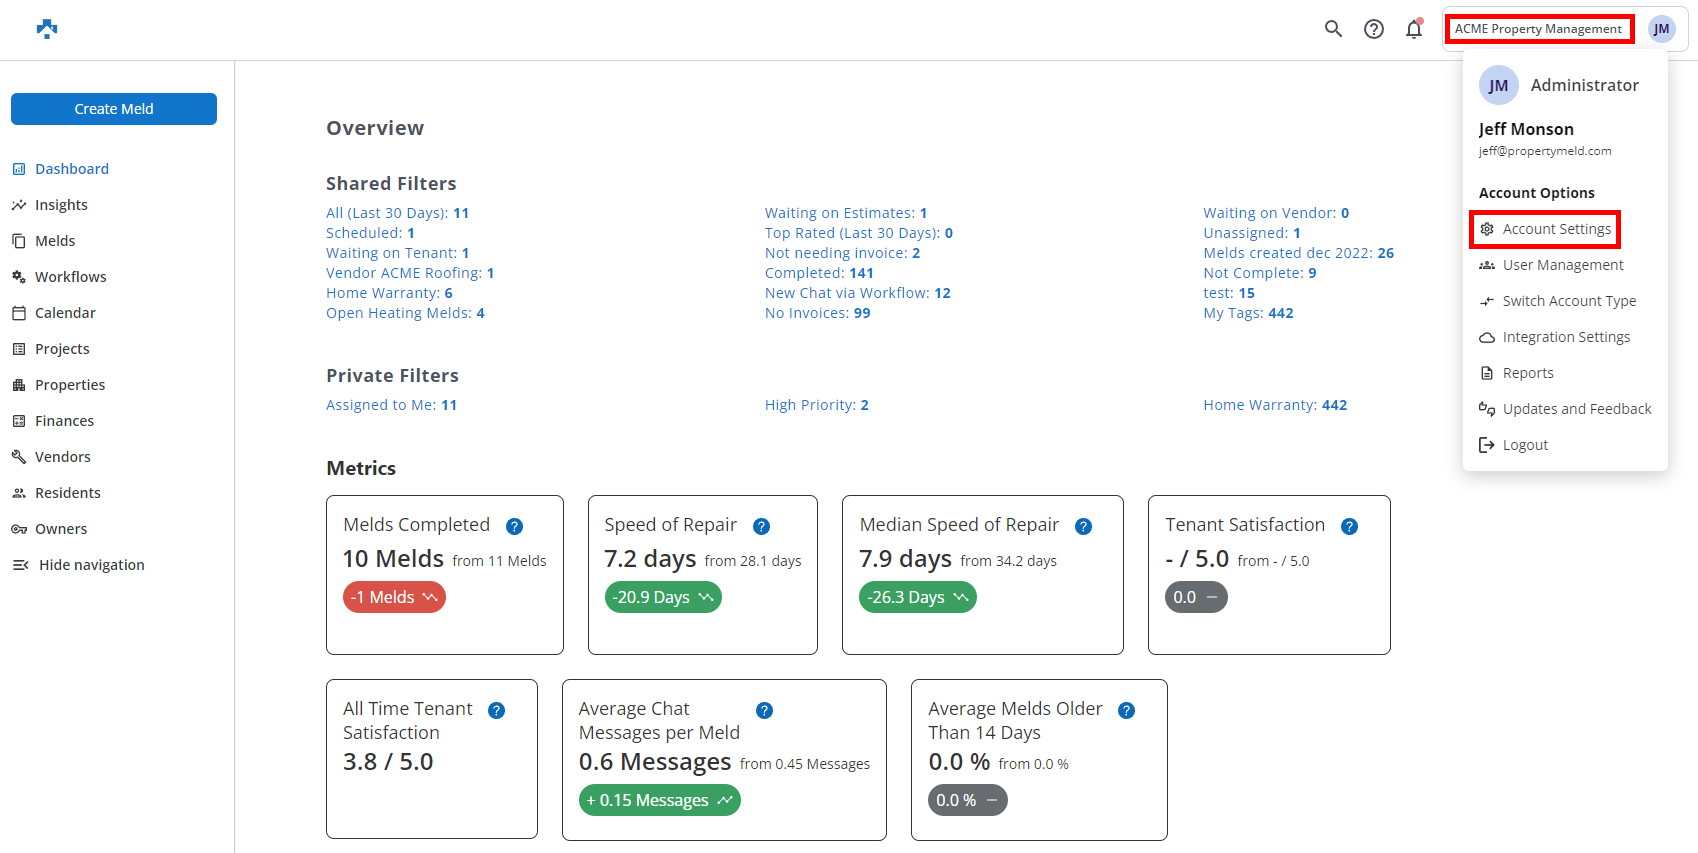Go to Workflows in sidebar
This screenshot has width=1698, height=853.
[70, 277]
